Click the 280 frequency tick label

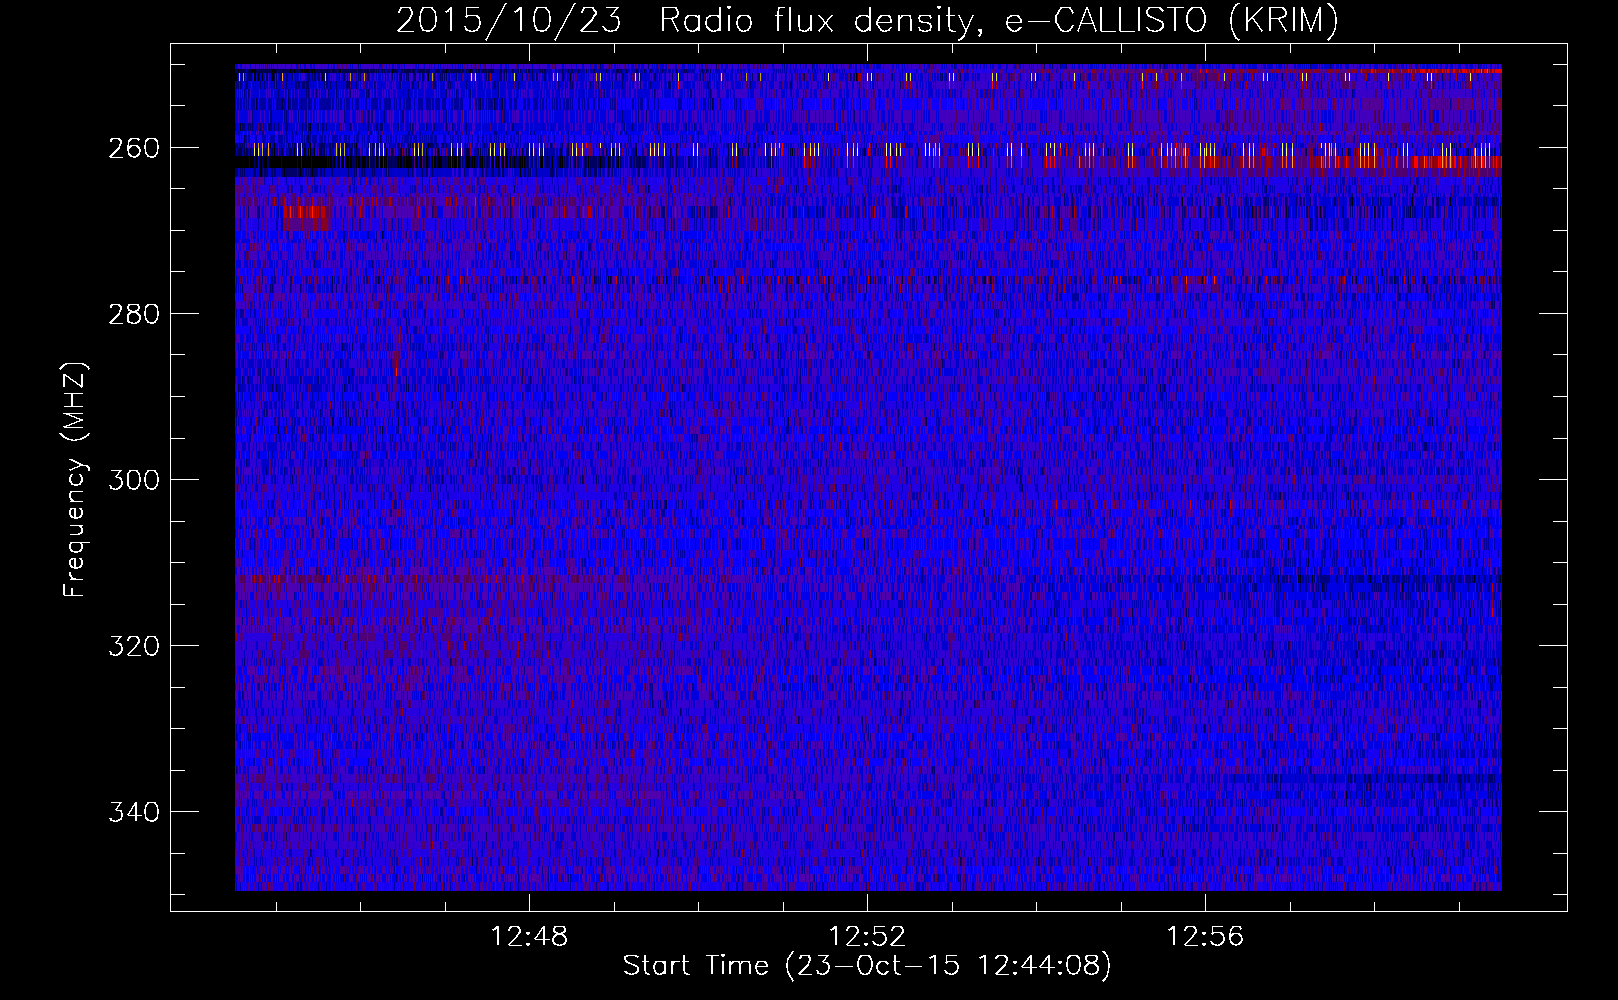[x=133, y=314]
